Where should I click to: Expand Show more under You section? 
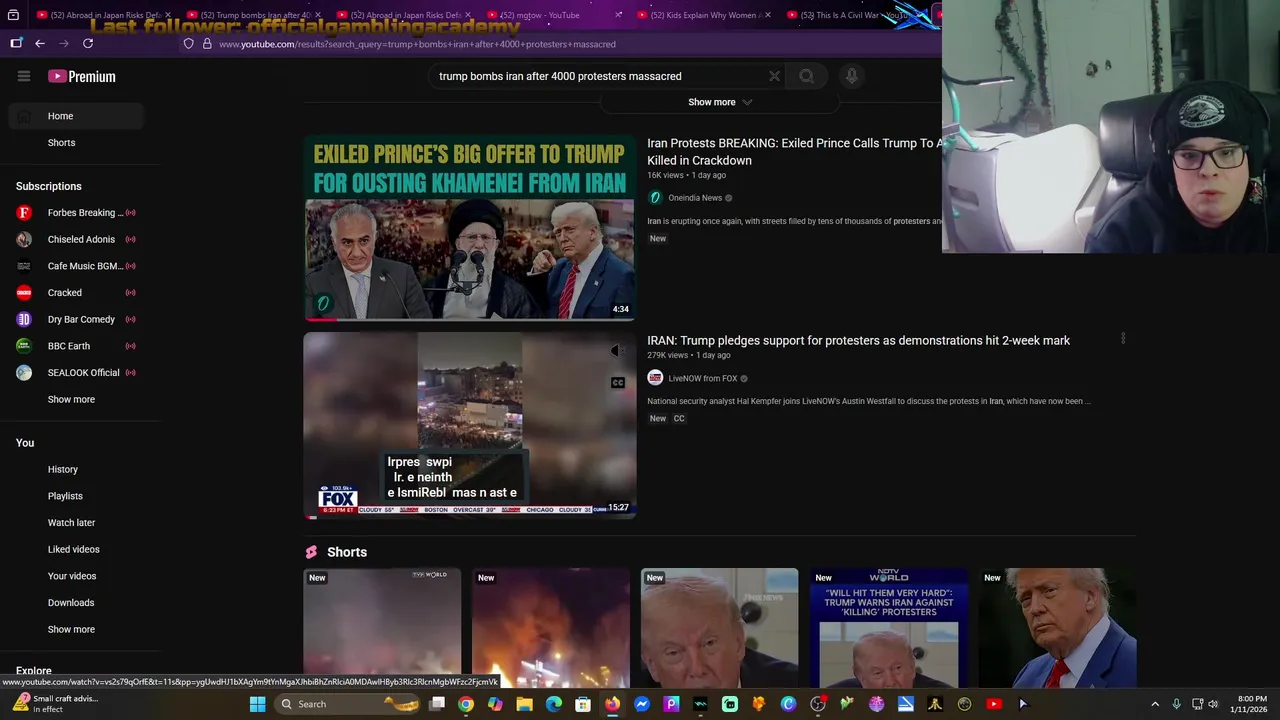(71, 629)
